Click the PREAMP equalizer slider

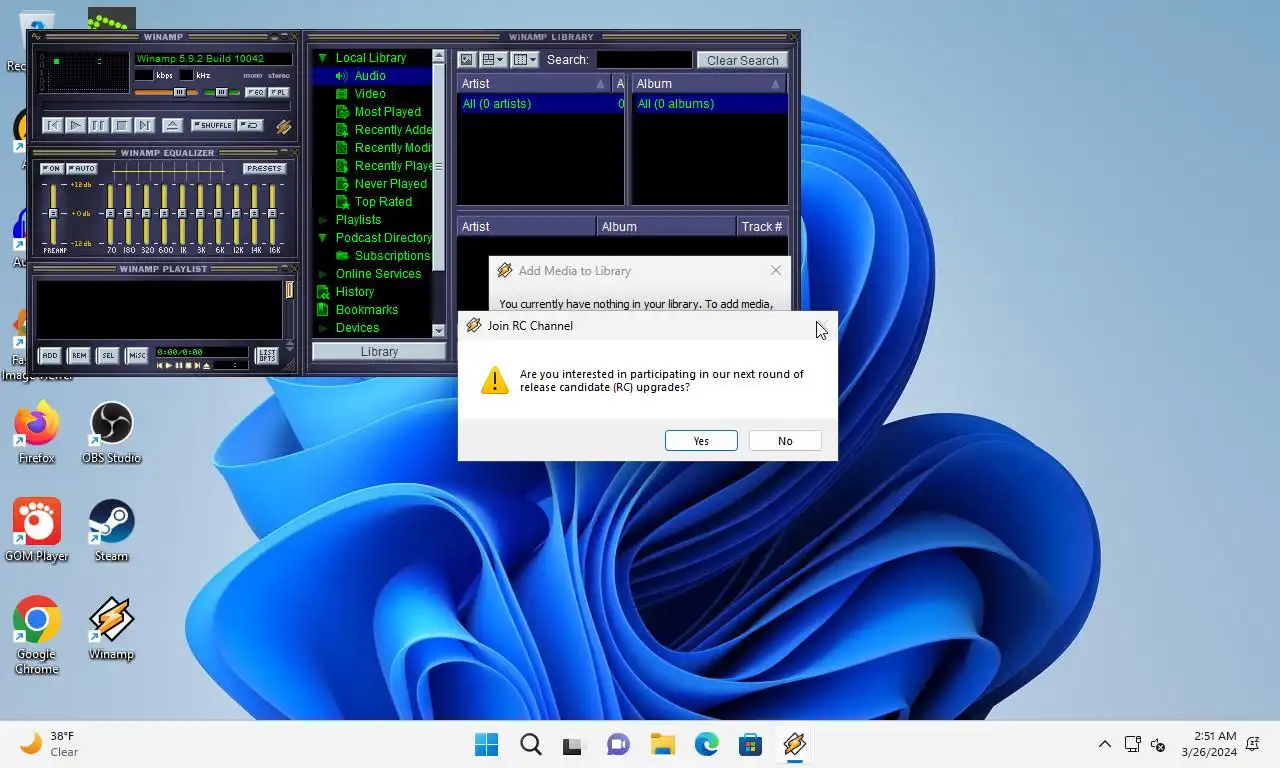point(54,214)
